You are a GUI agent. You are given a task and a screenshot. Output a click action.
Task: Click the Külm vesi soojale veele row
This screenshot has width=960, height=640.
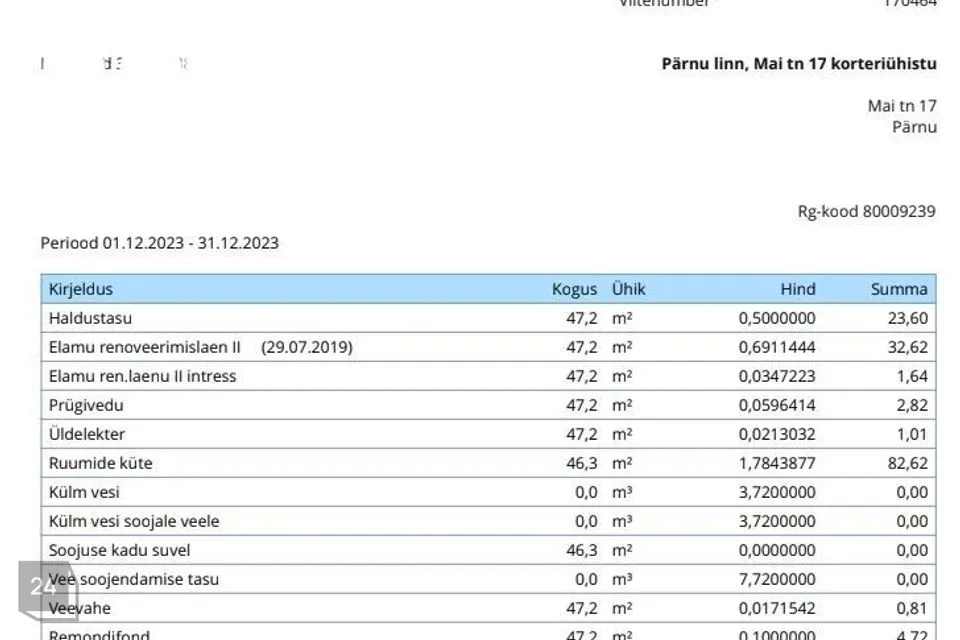134,521
